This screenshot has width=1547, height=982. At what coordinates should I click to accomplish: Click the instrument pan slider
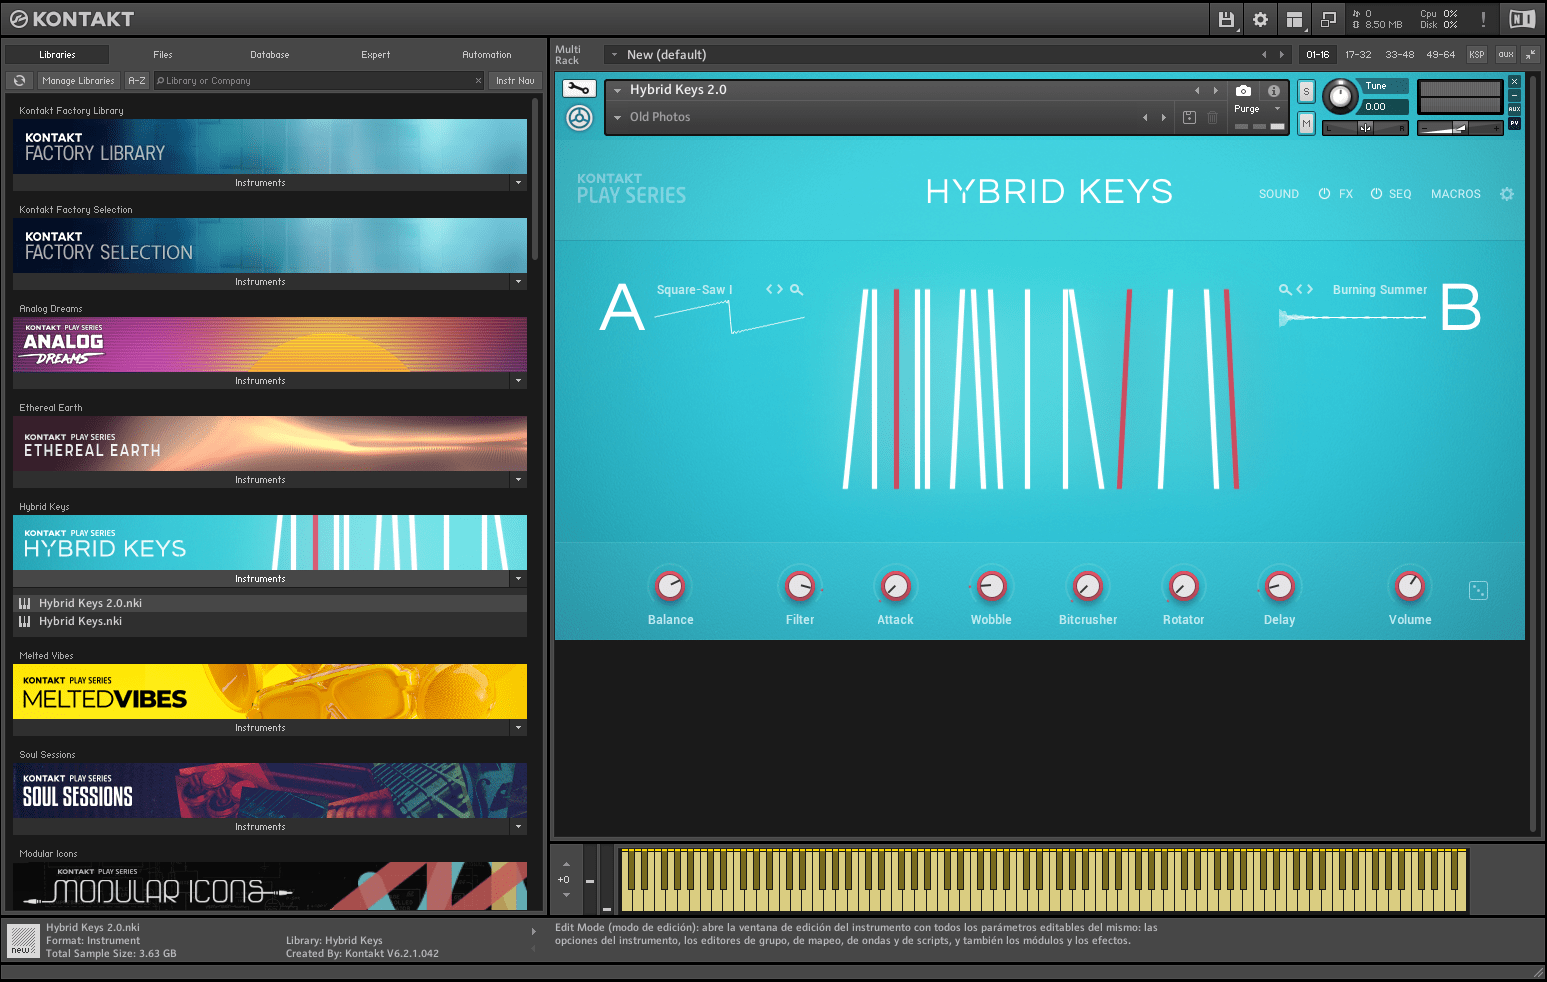pos(1365,128)
